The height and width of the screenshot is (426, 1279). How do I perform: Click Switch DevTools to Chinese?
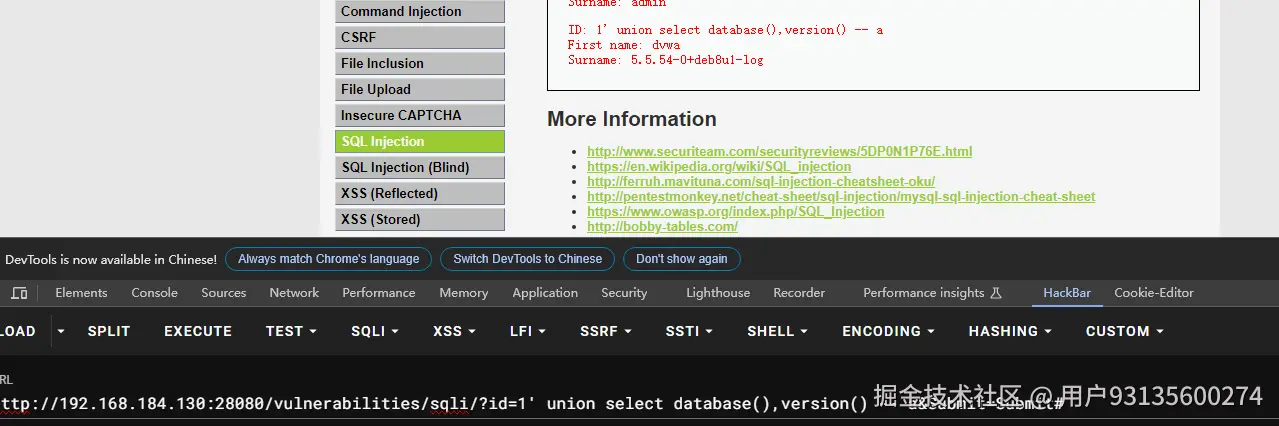pyautogui.click(x=528, y=259)
